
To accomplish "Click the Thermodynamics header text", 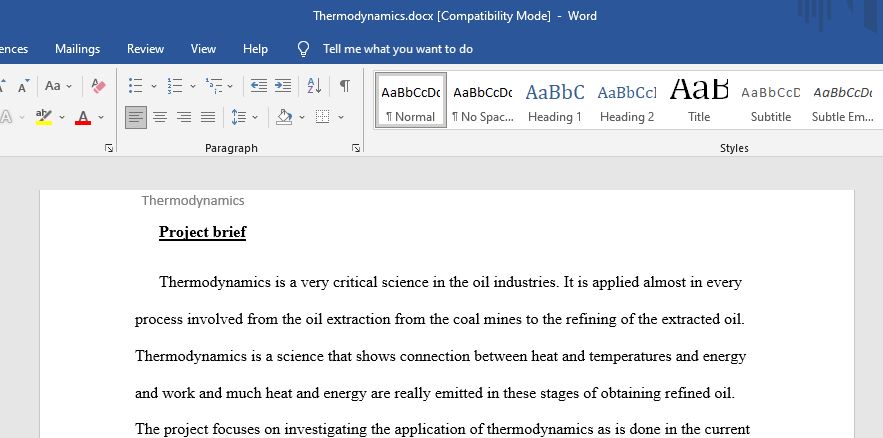I will pos(193,200).
